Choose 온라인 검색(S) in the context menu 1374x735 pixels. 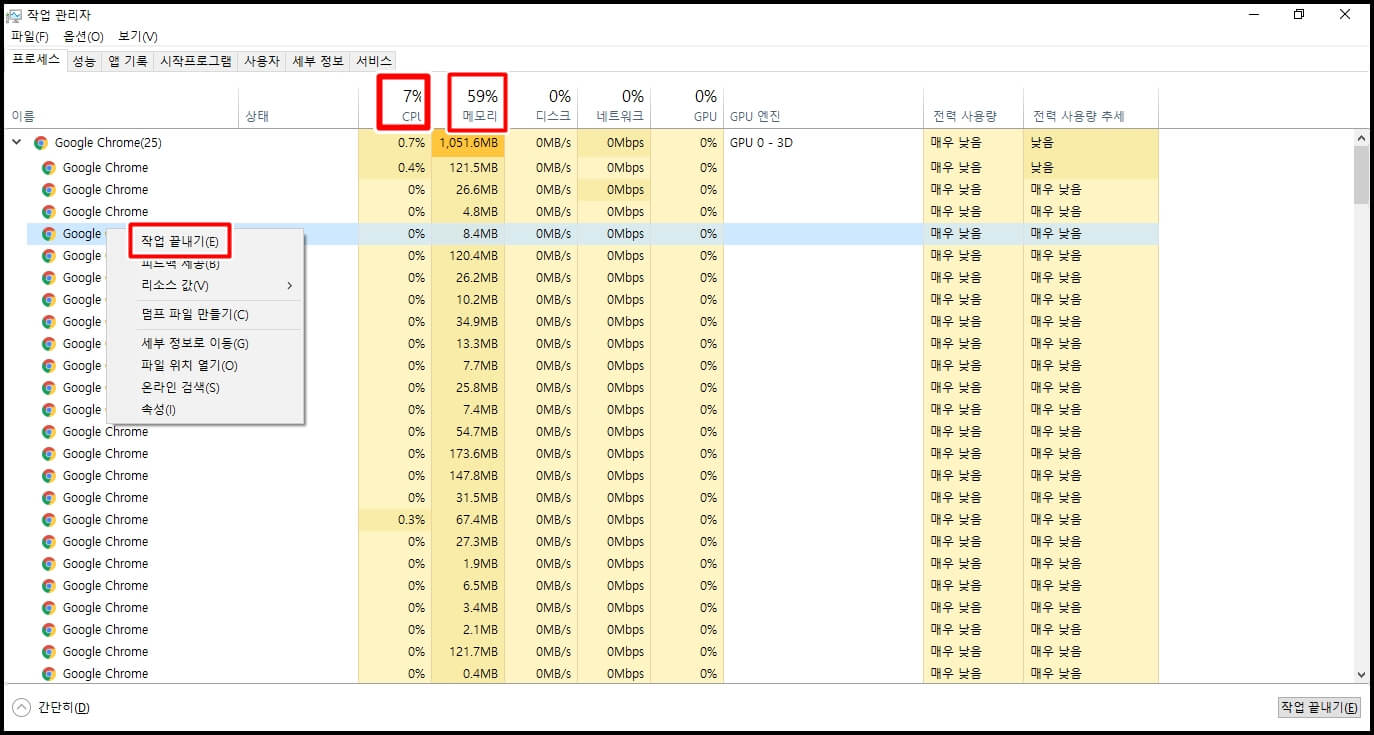(204, 388)
